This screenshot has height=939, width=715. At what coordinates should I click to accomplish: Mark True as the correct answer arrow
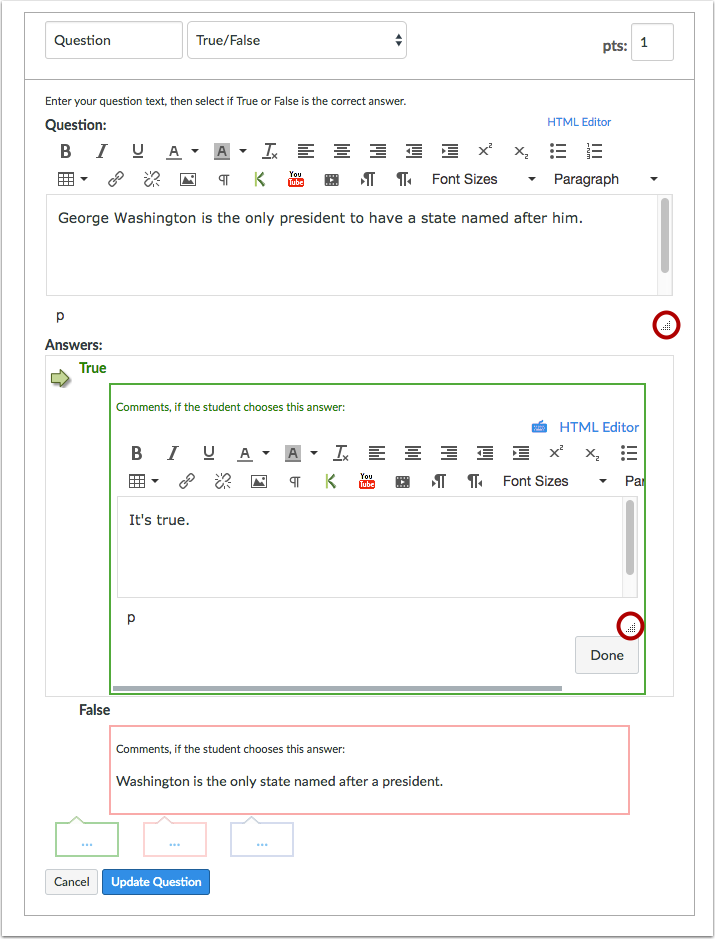click(x=60, y=378)
